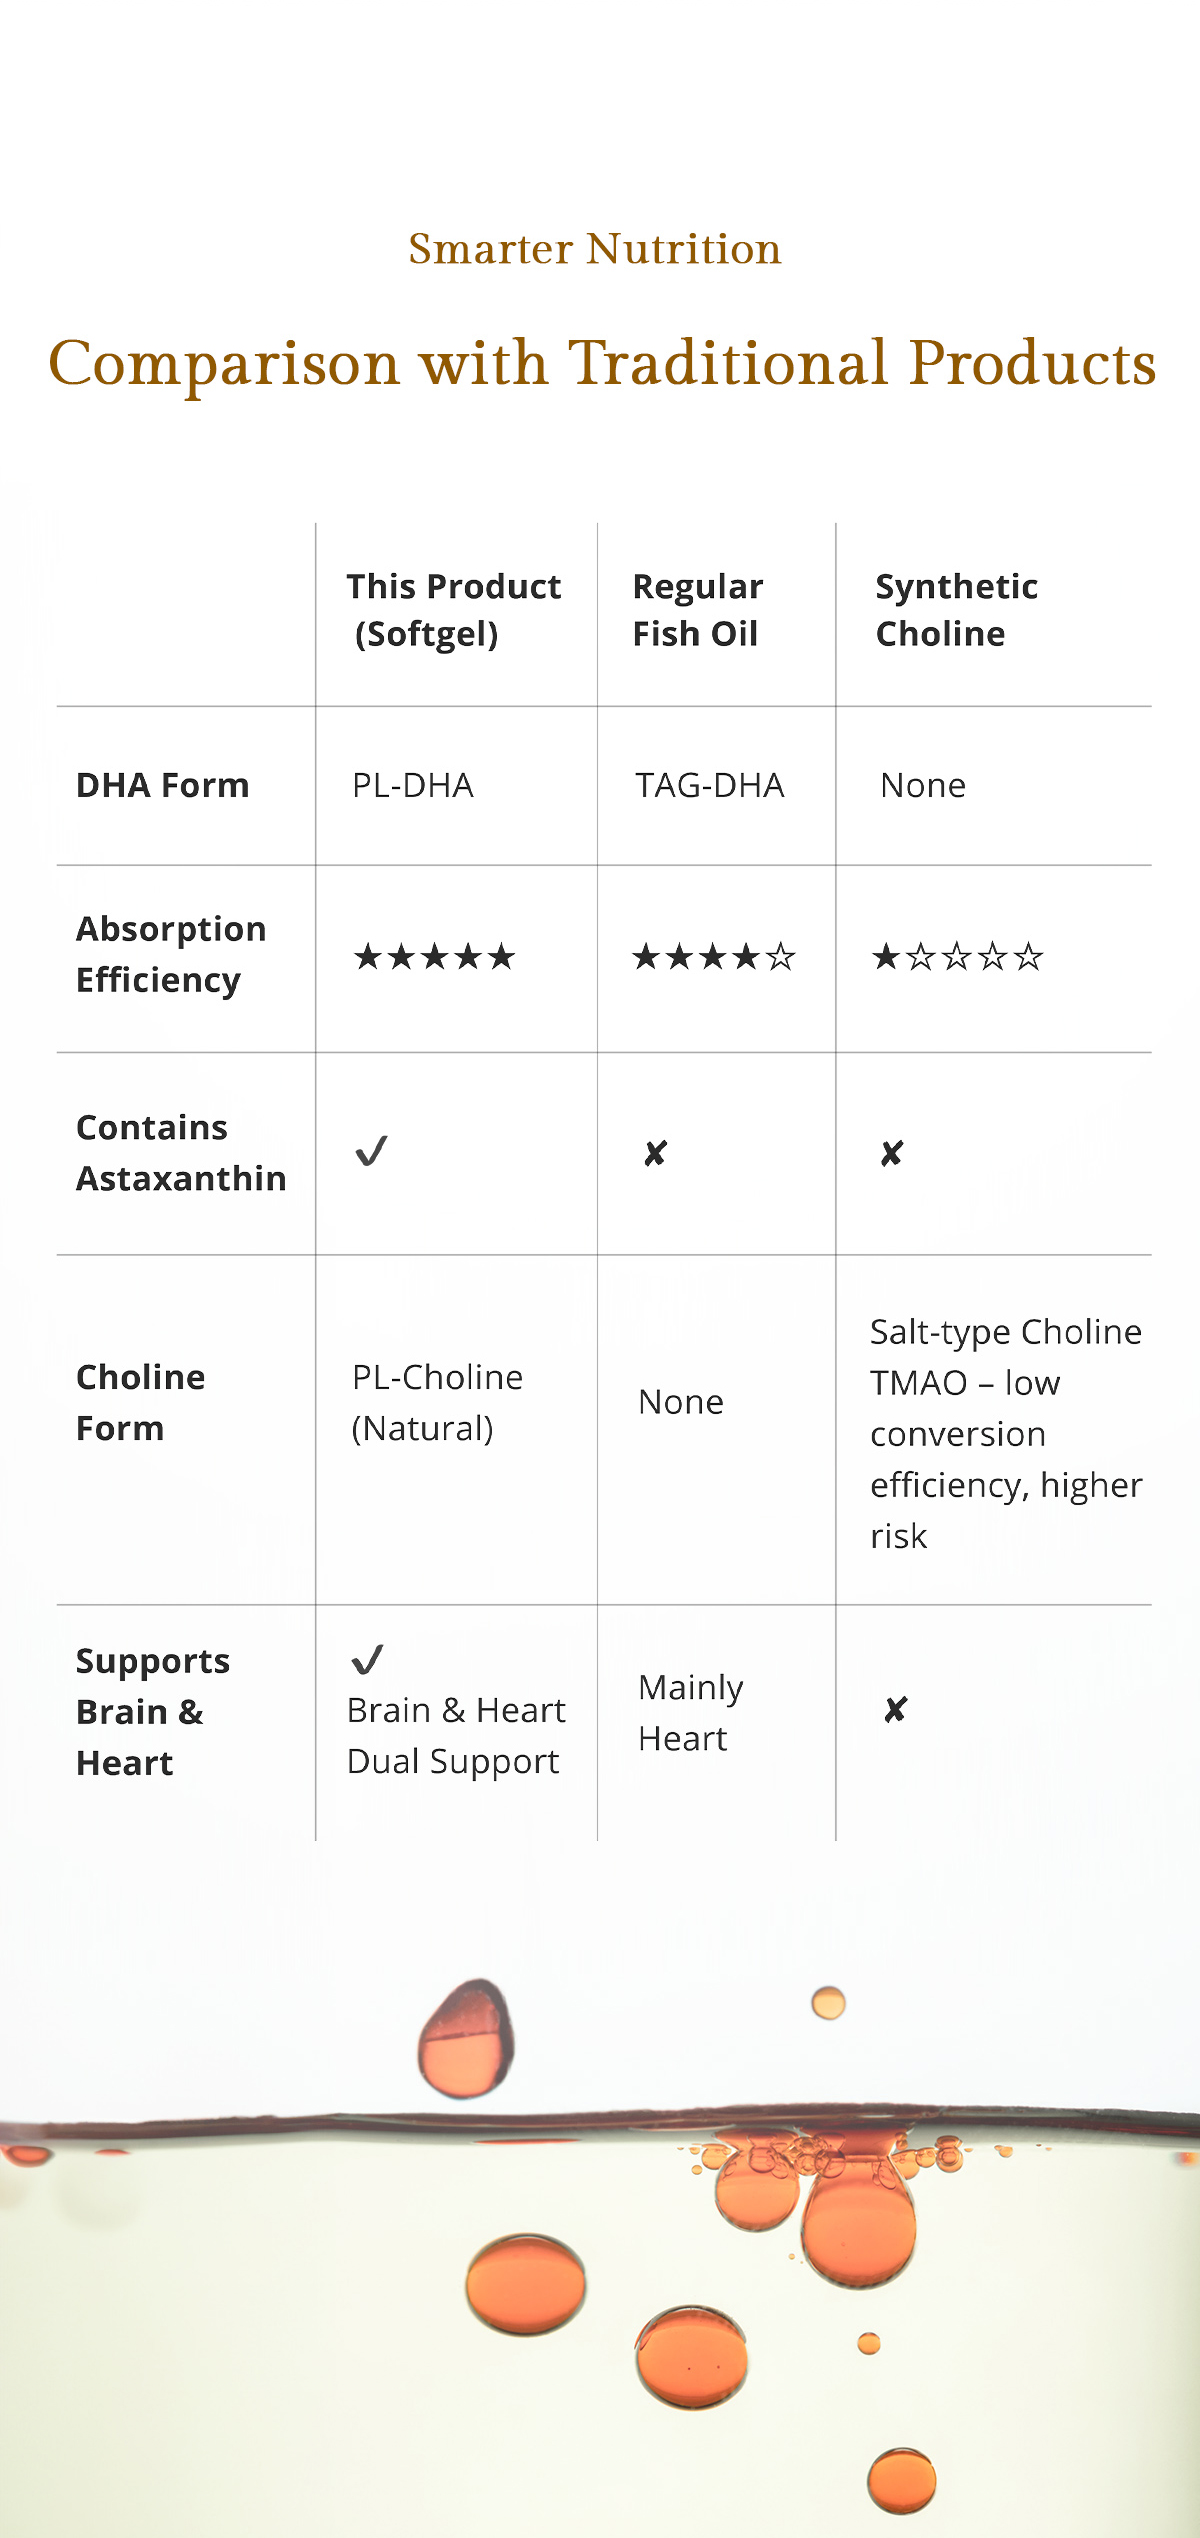Click the small orange droplet floating above the liquid

828,2003
